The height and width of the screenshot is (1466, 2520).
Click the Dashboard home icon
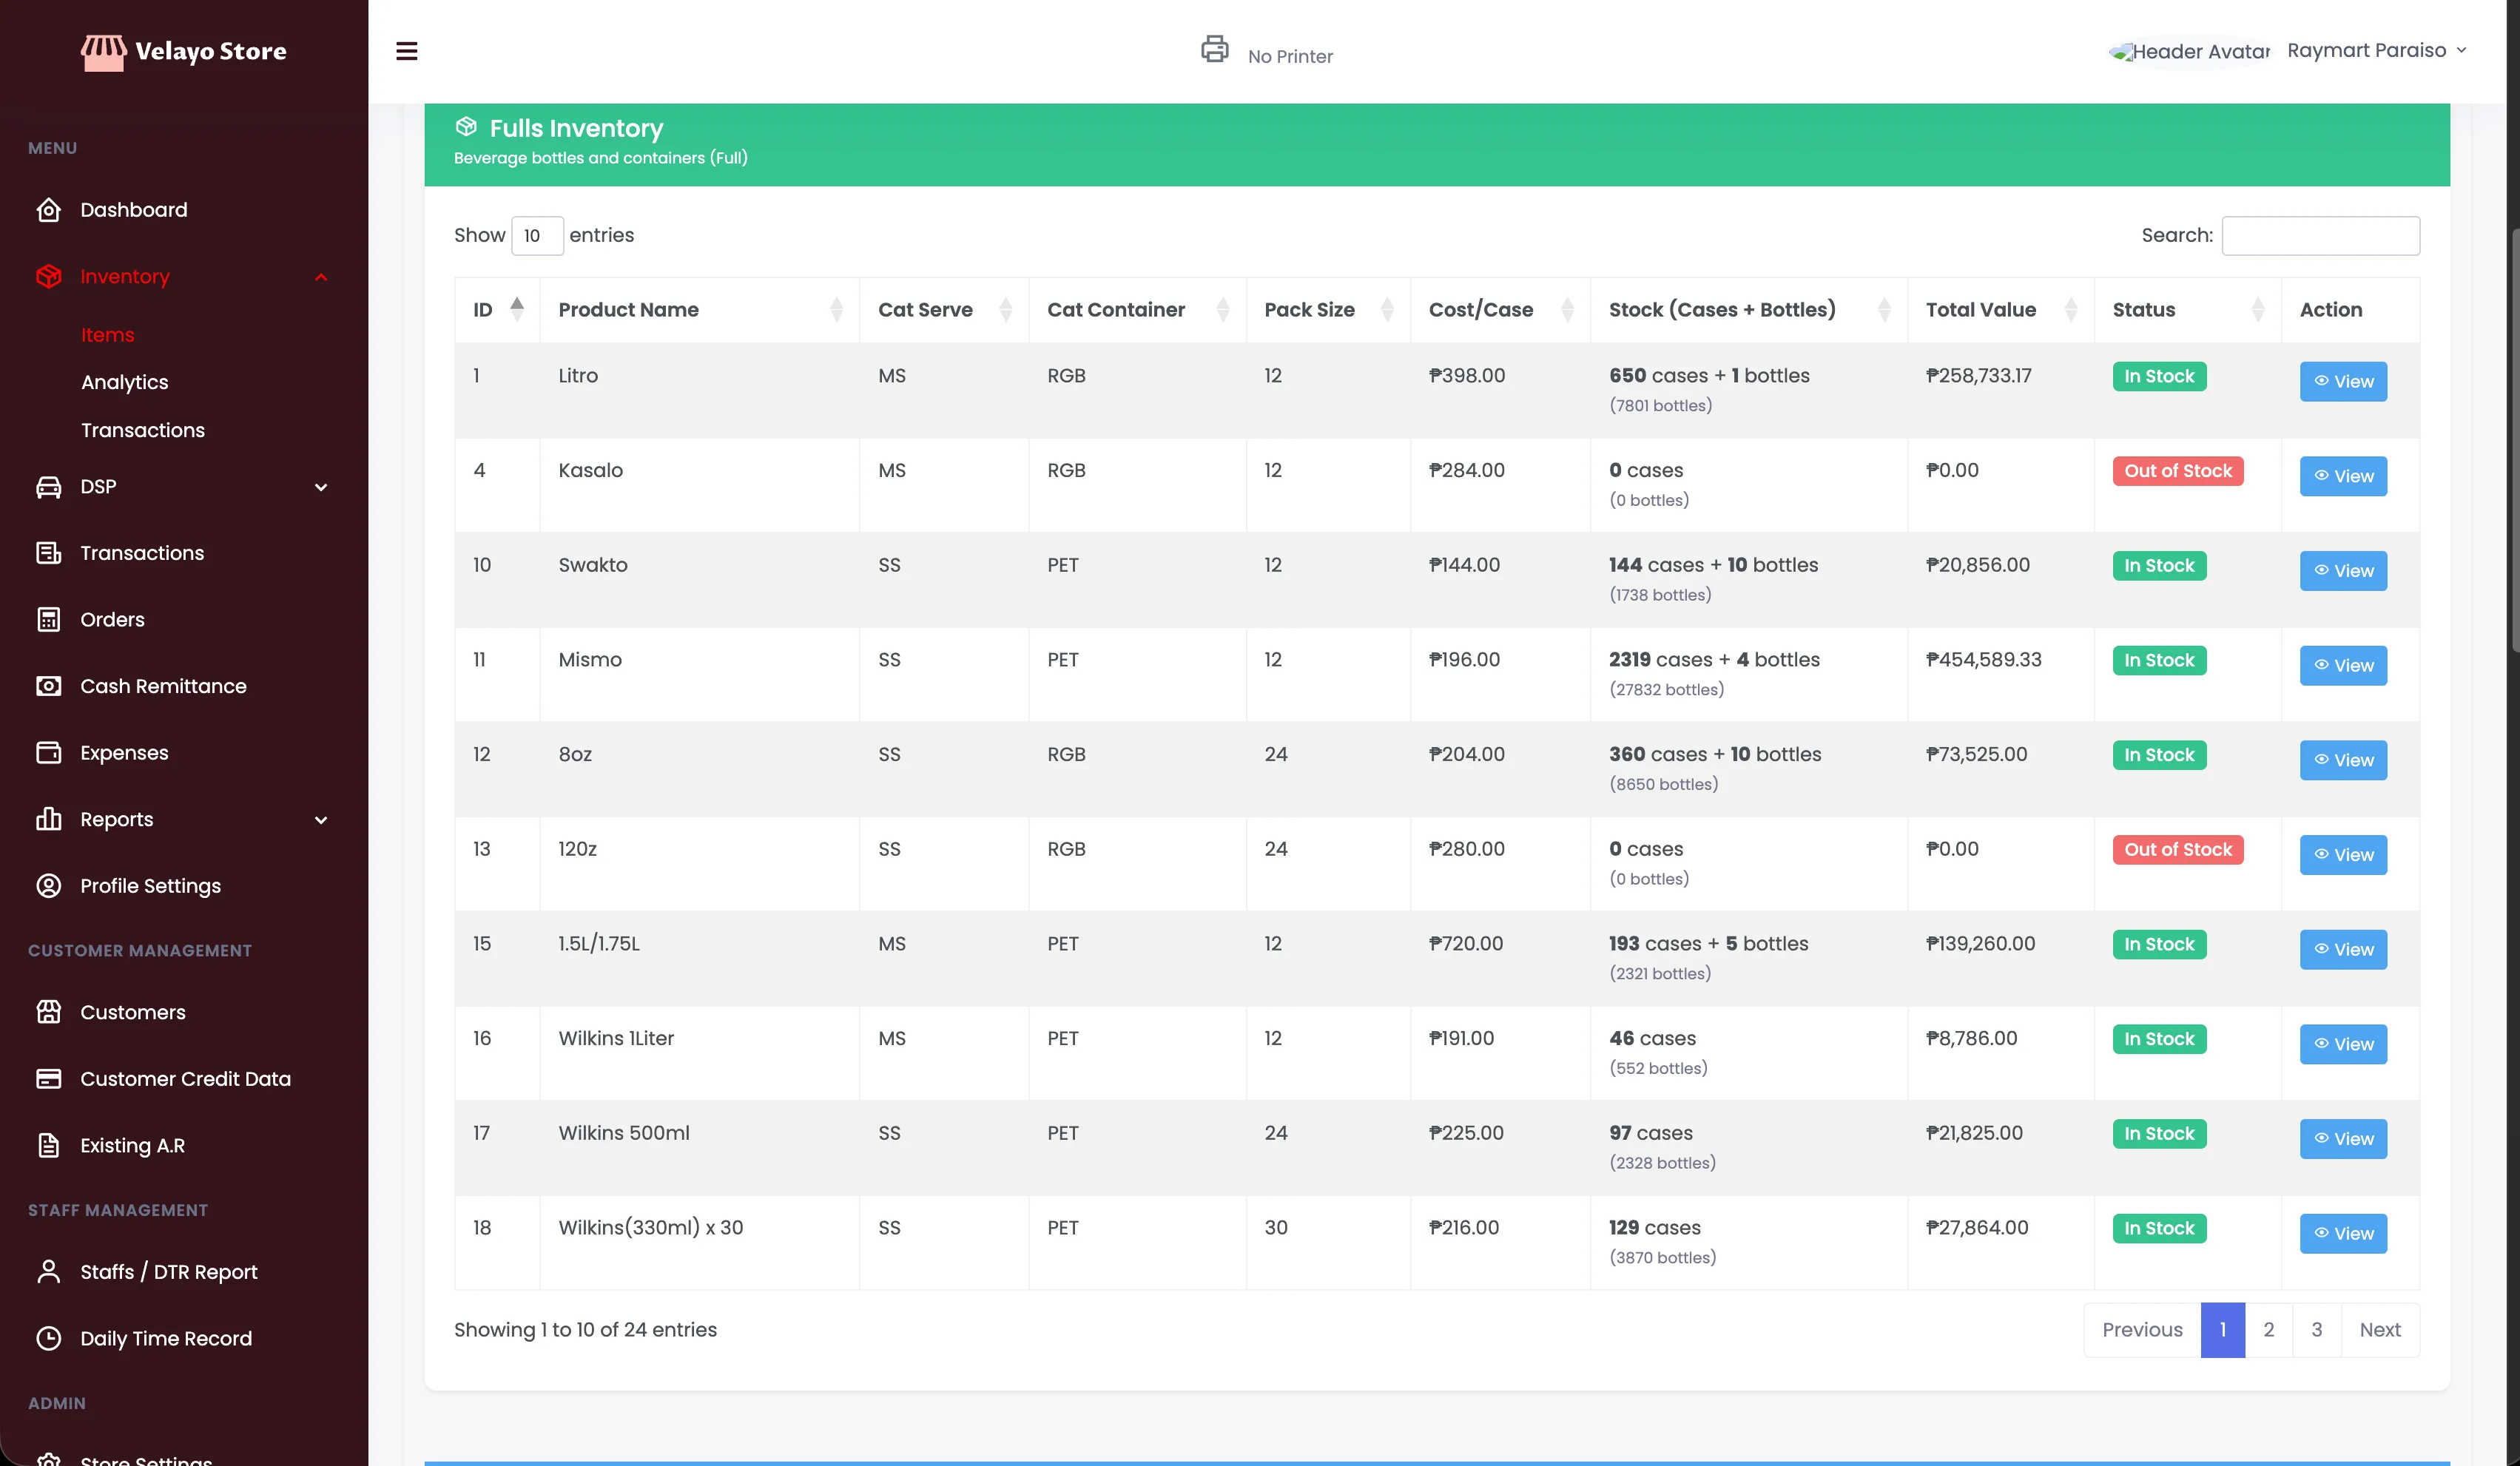48,210
